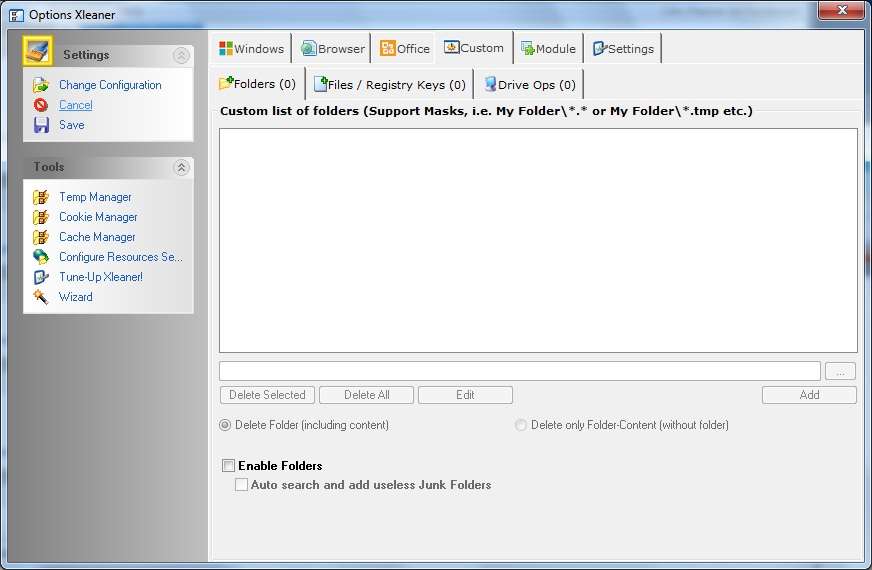Click the browse (...) button

pos(840,371)
